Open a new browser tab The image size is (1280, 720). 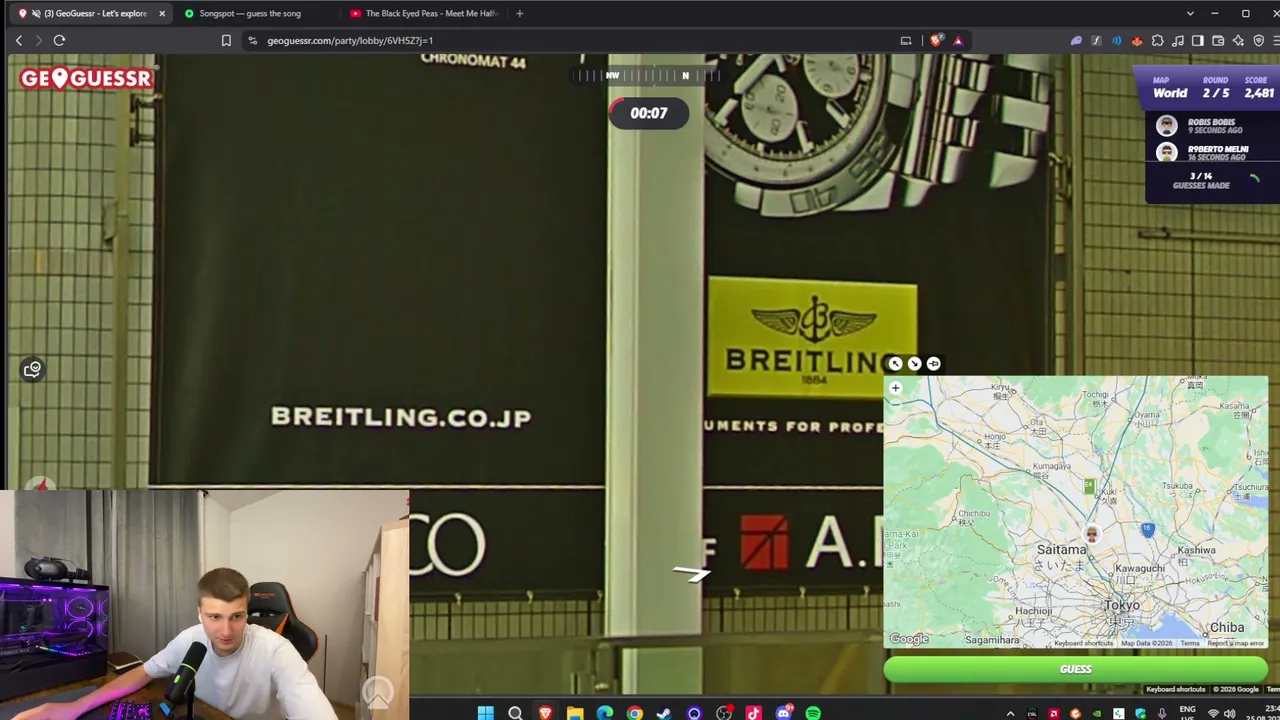tap(519, 13)
